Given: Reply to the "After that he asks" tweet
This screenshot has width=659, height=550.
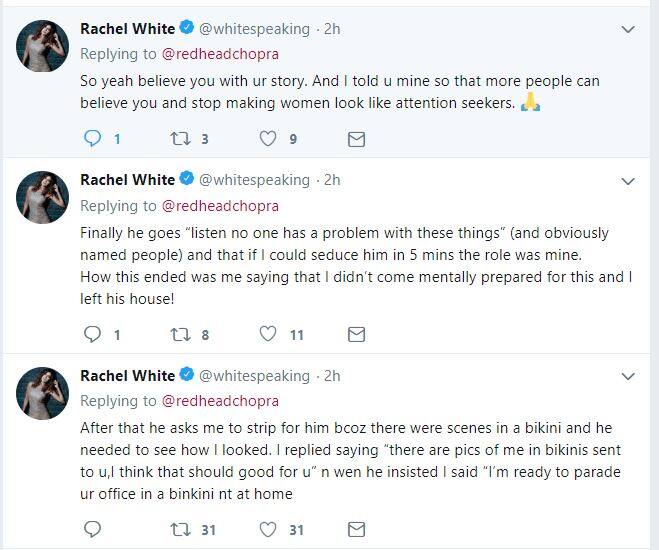Looking at the screenshot, I should [91, 529].
